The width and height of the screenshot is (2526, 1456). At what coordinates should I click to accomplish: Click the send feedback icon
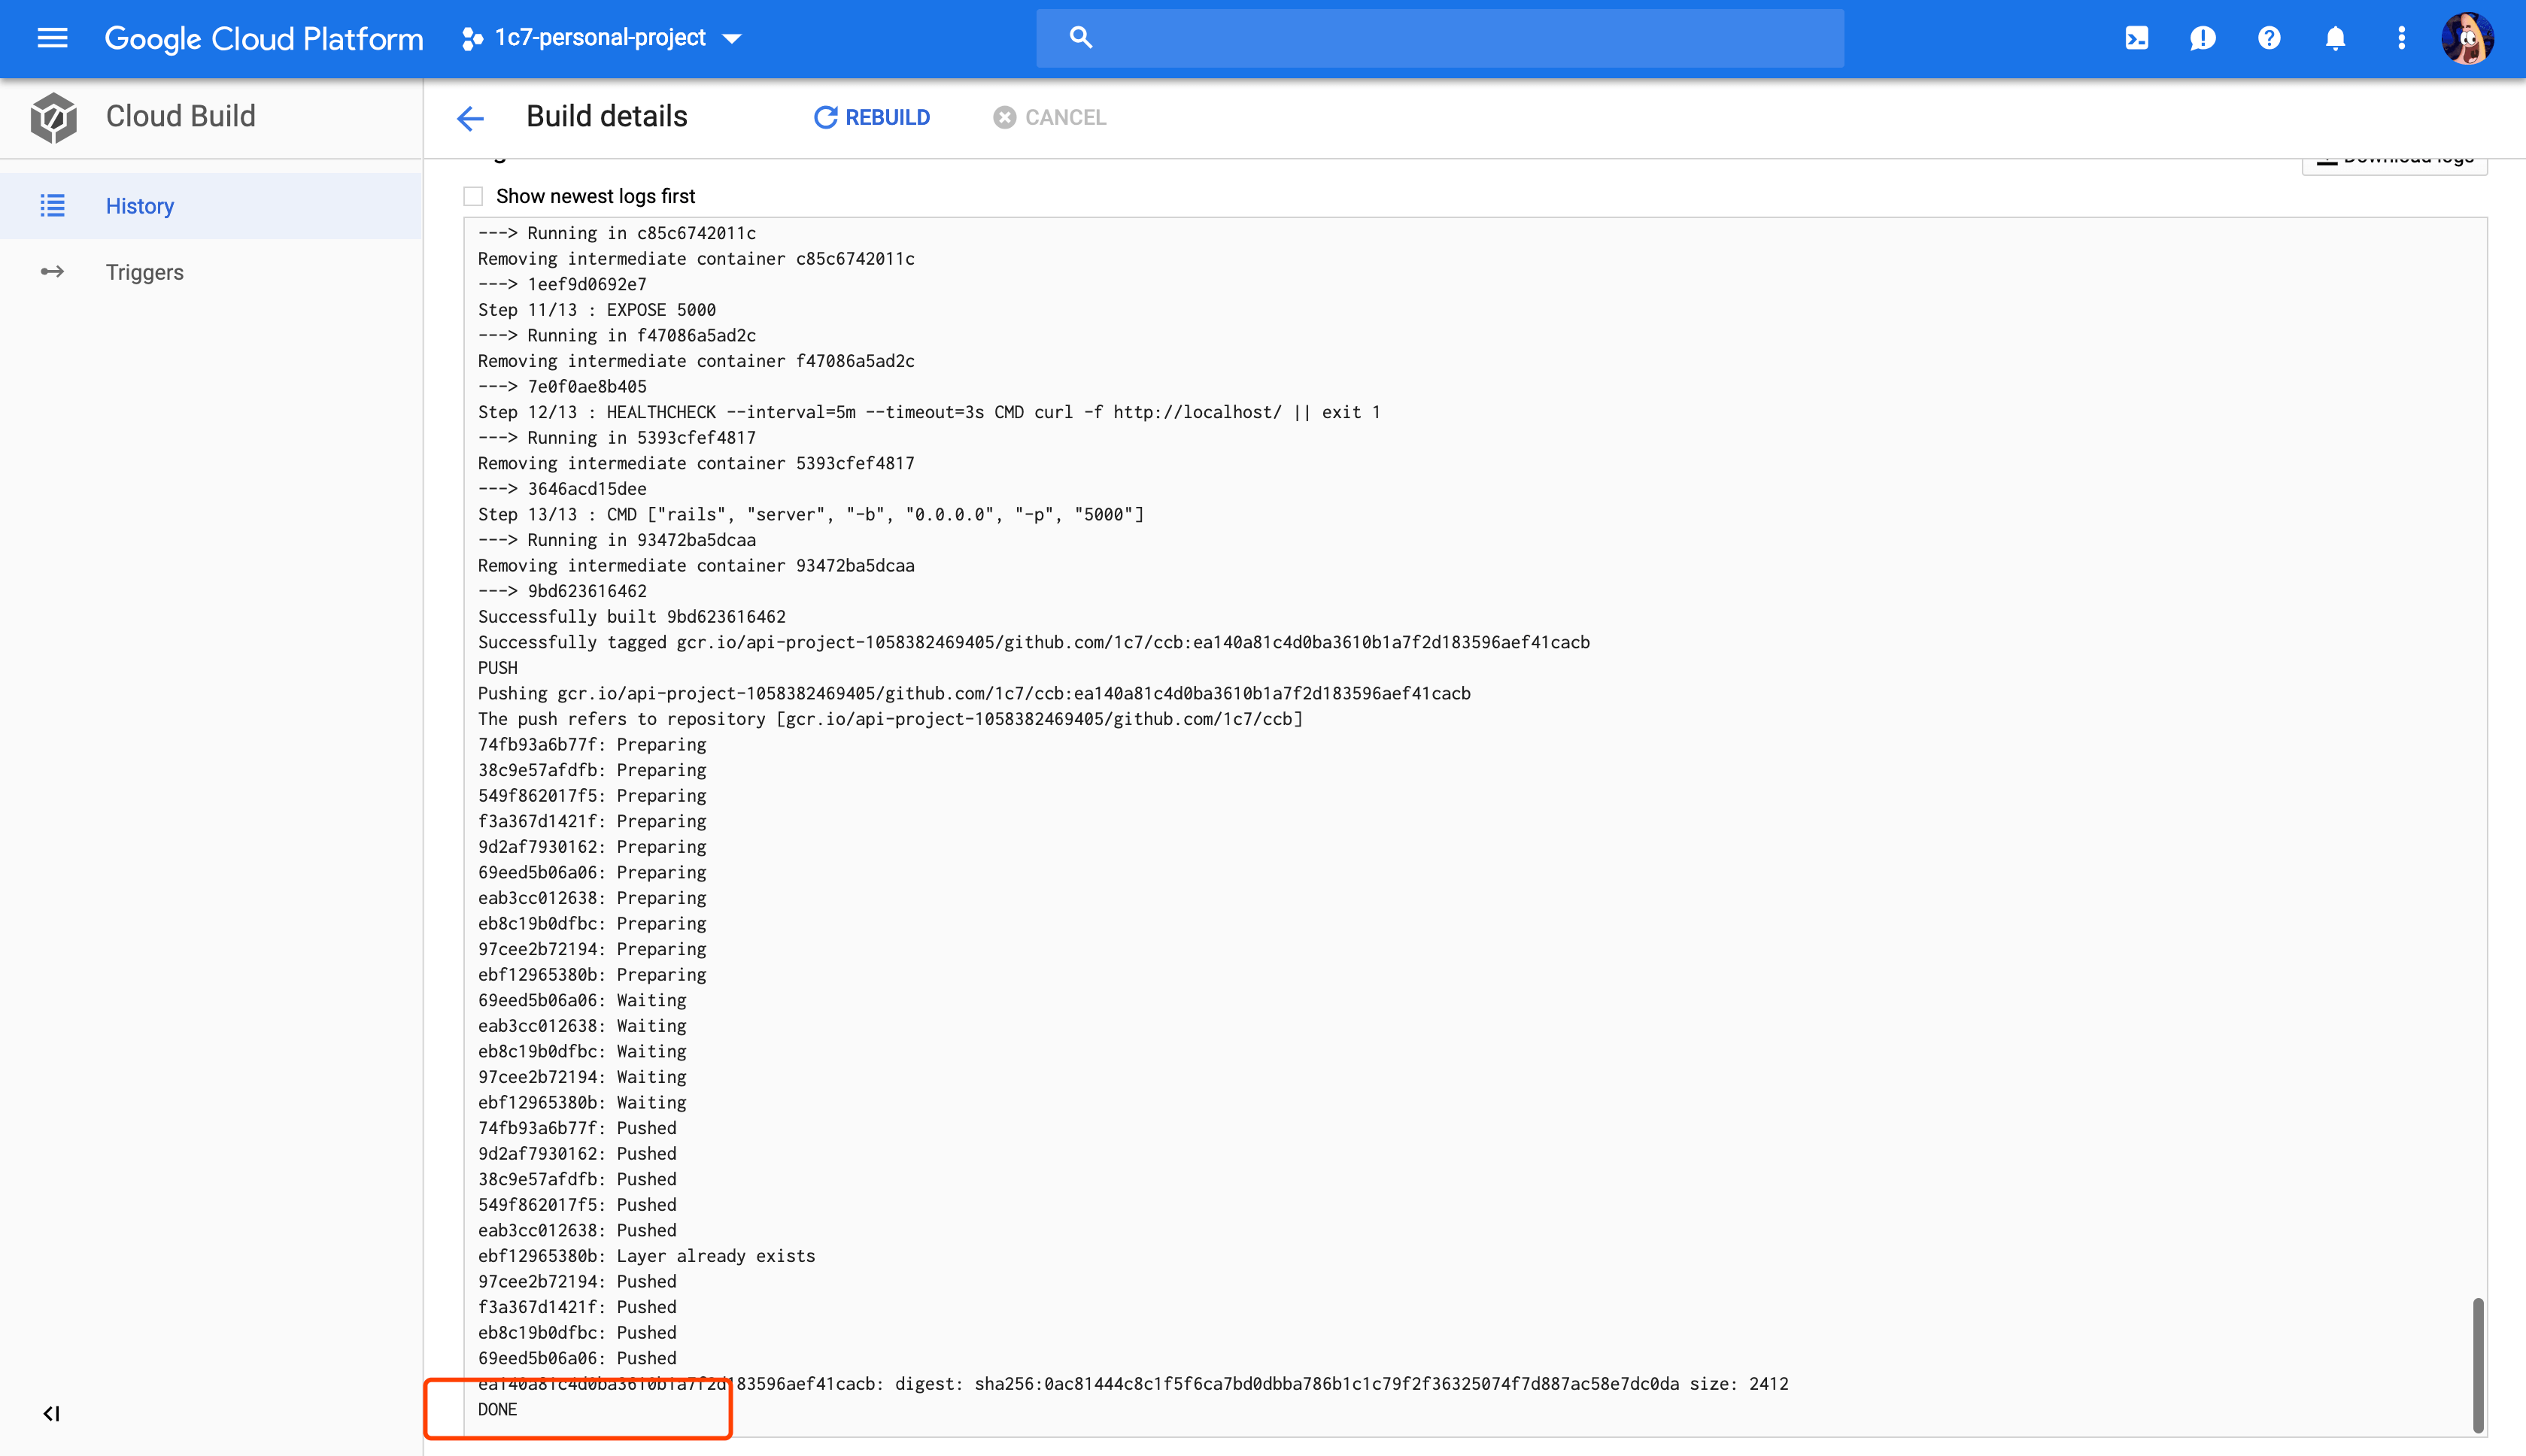pyautogui.click(x=2202, y=38)
